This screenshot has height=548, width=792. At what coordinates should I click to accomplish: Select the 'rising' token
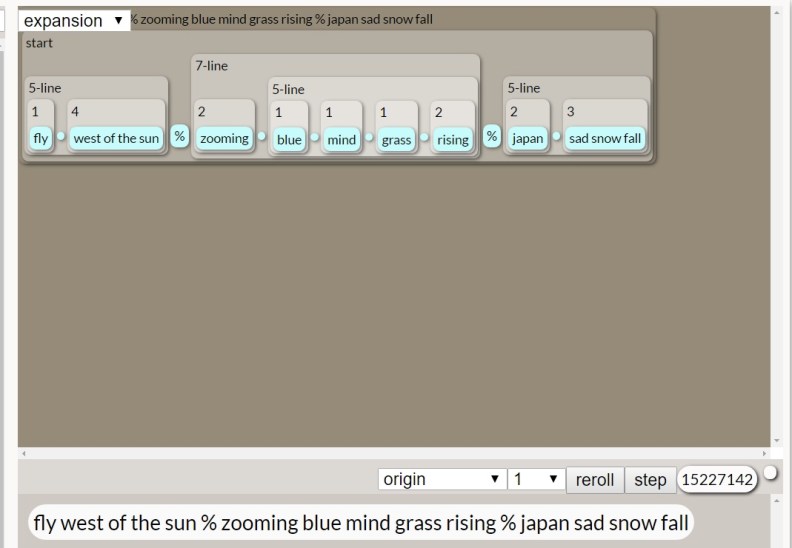point(452,139)
